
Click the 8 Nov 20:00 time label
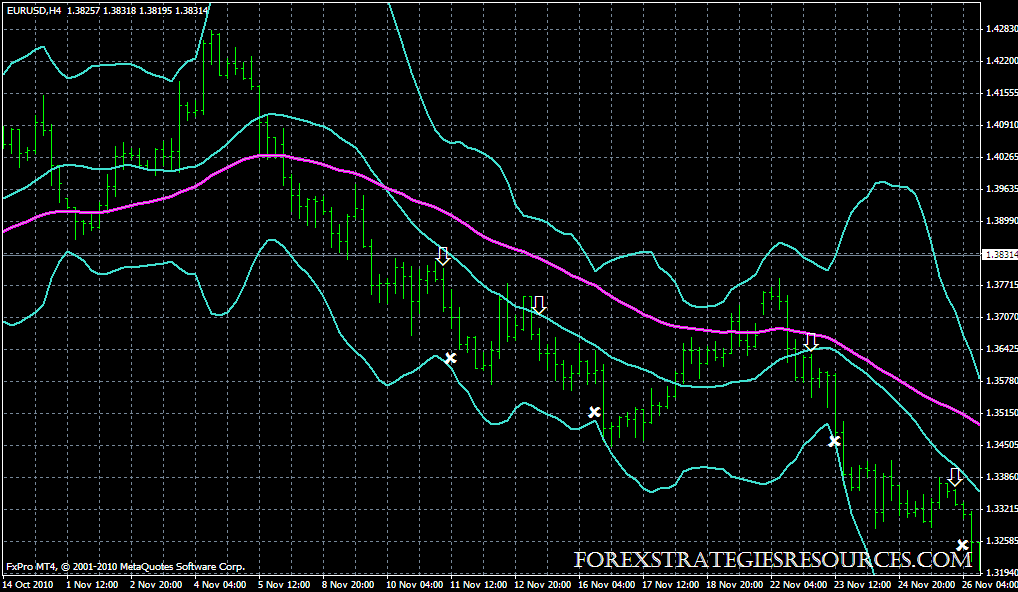(x=349, y=585)
